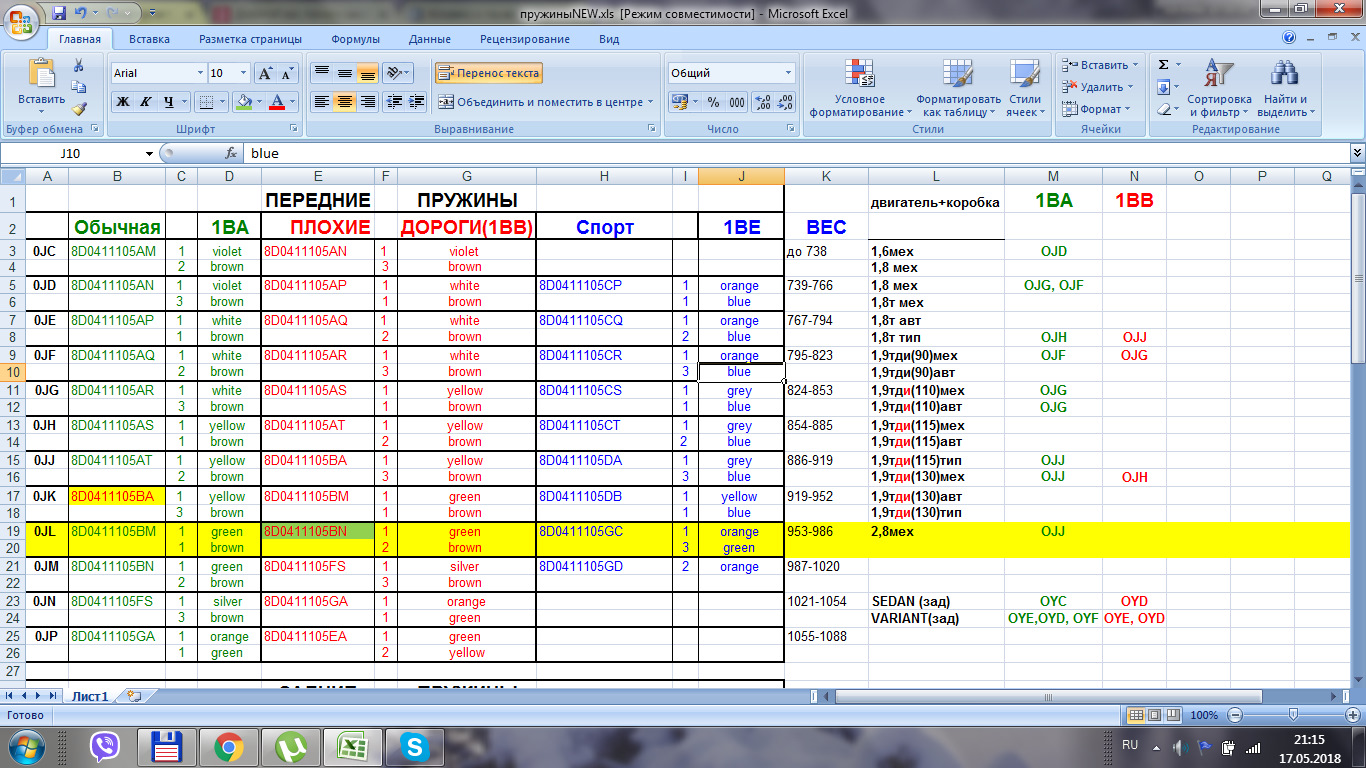Toggle the Перенос текста wrap button
This screenshot has width=1366, height=768.
[x=488, y=73]
